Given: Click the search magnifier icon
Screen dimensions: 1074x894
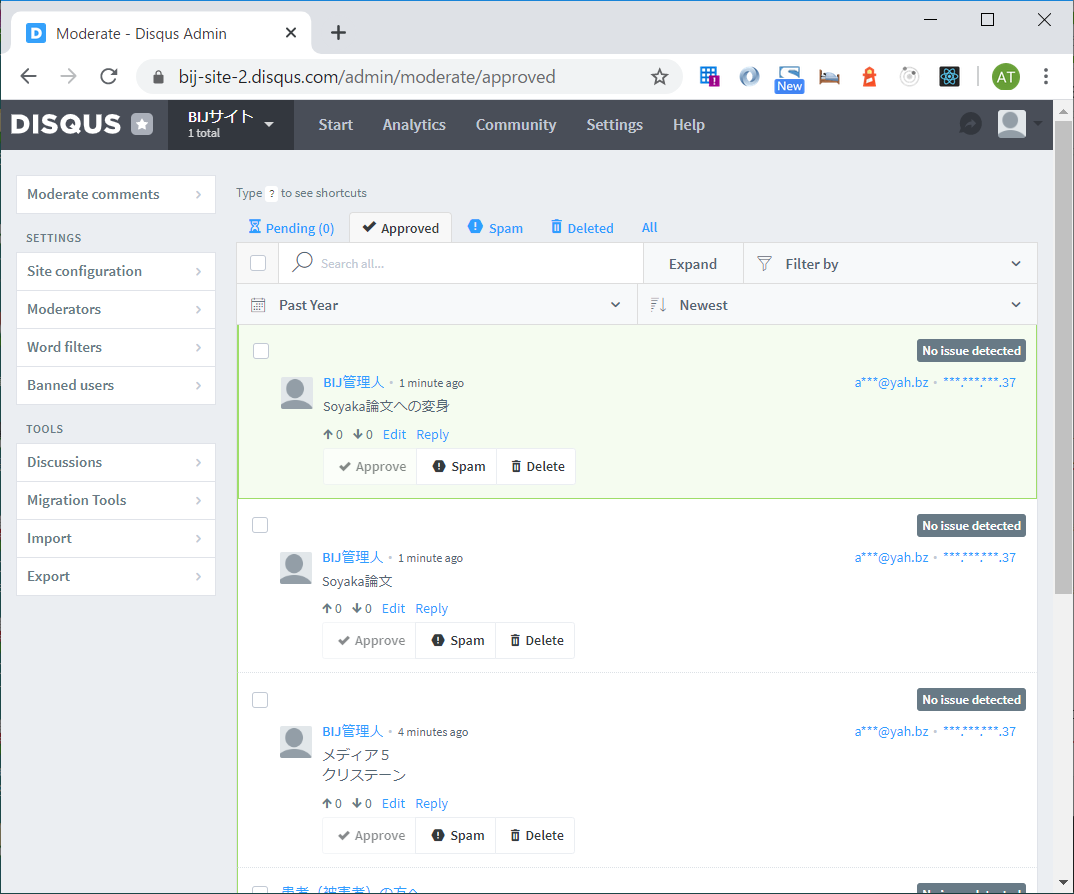Looking at the screenshot, I should 302,263.
